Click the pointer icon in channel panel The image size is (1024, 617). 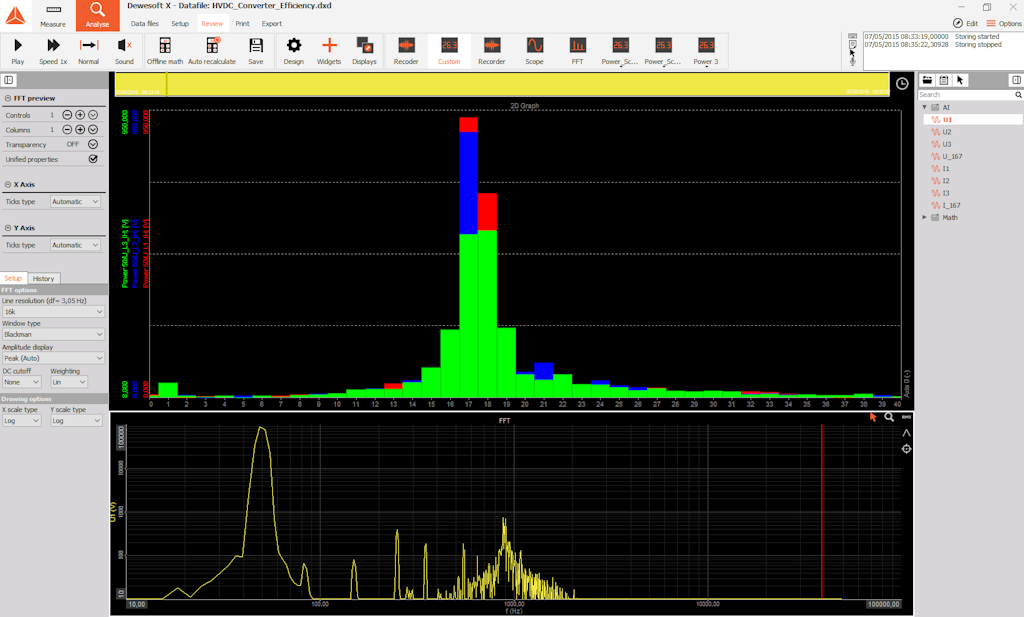[960, 80]
